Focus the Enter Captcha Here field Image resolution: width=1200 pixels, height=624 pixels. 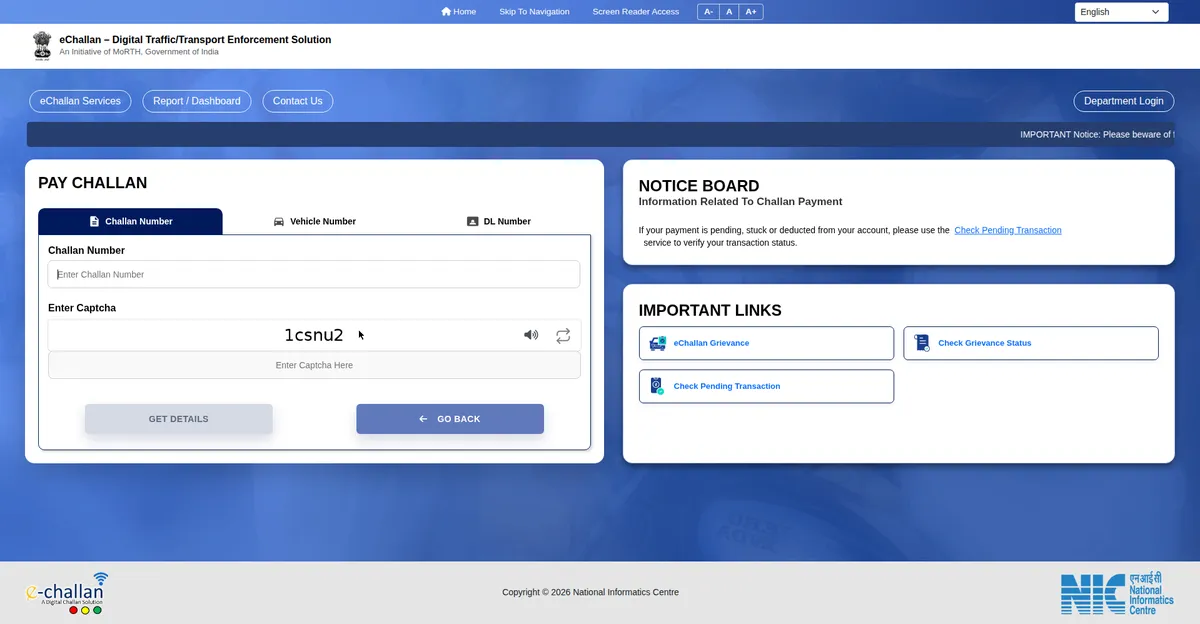point(314,365)
